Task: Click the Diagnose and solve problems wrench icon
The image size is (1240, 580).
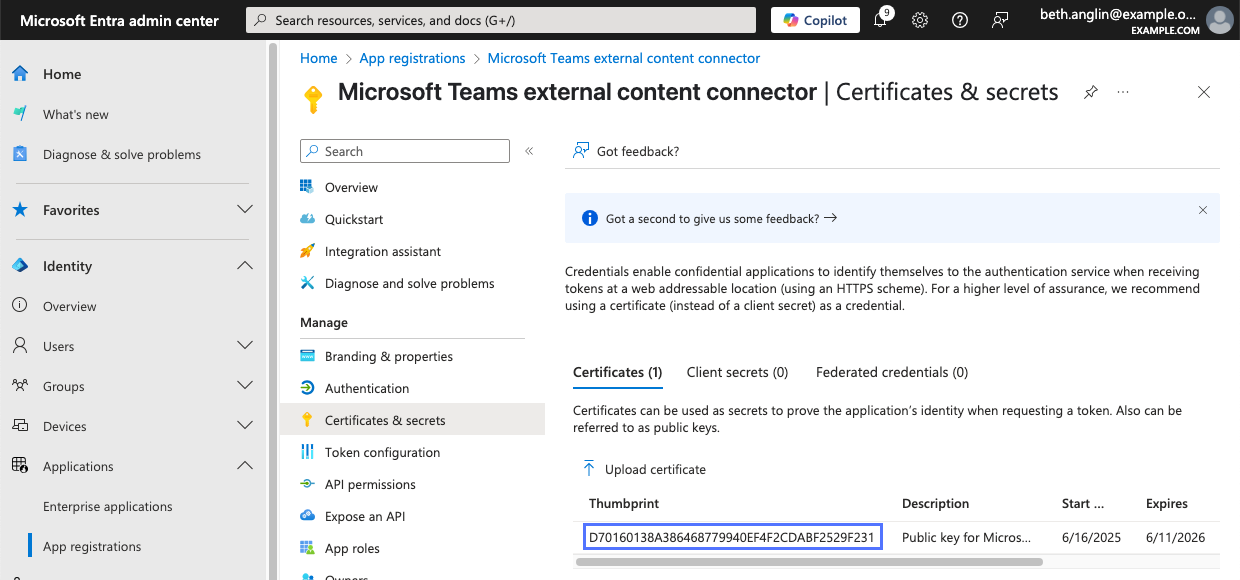Action: pyautogui.click(x=307, y=283)
